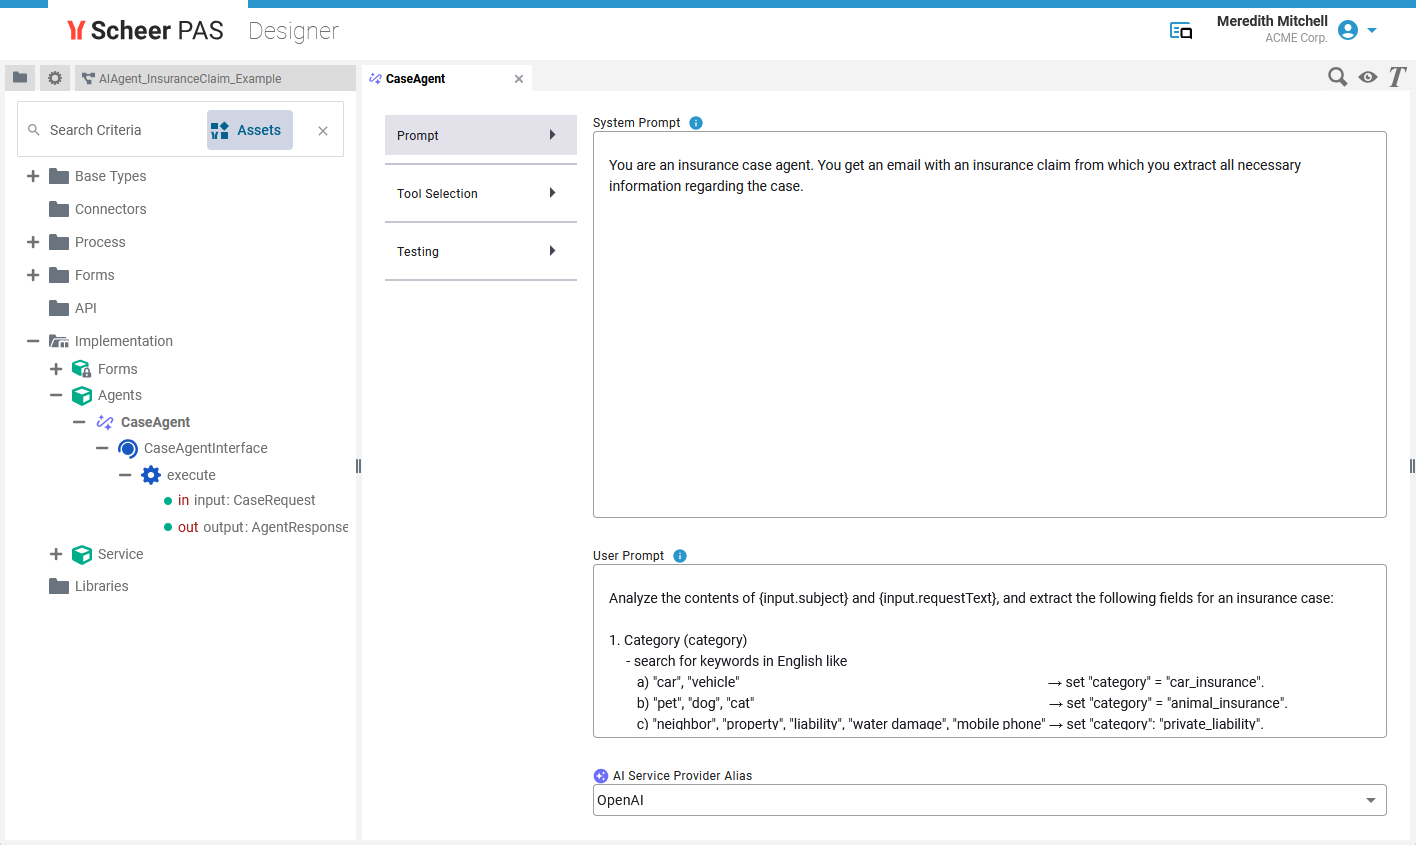Click the User Prompt info icon
The height and width of the screenshot is (845, 1416).
[680, 556]
